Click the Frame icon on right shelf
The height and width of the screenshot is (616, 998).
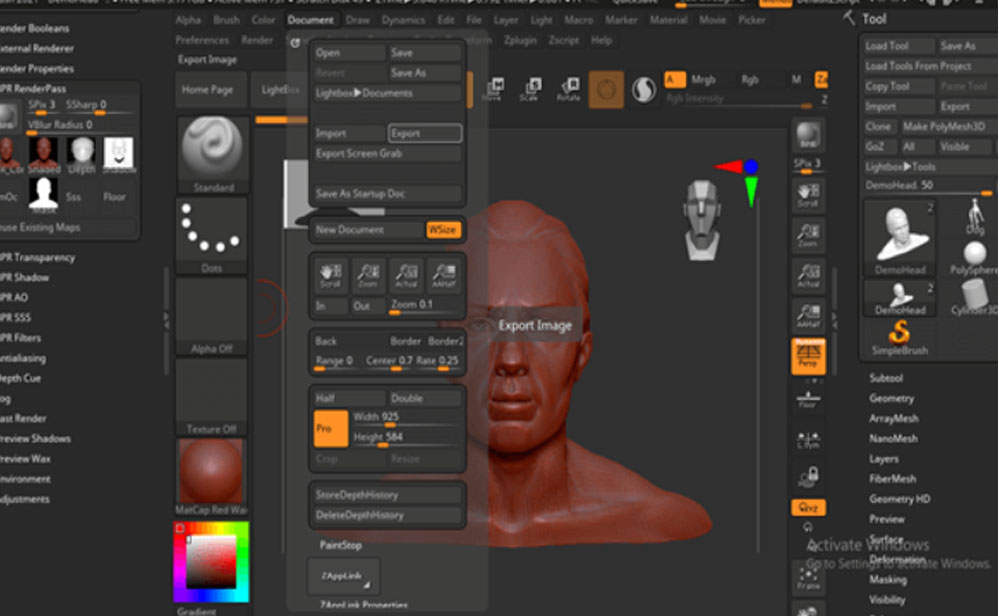tap(808, 577)
